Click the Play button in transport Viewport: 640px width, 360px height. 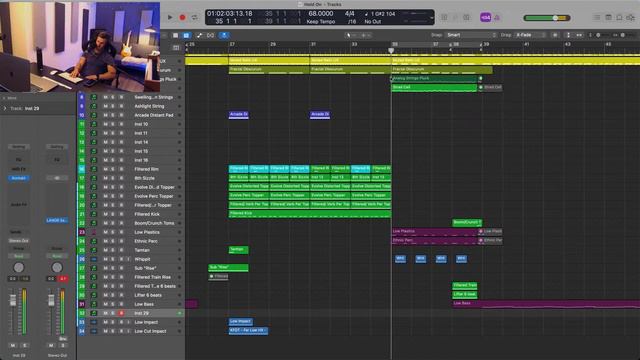pos(170,18)
